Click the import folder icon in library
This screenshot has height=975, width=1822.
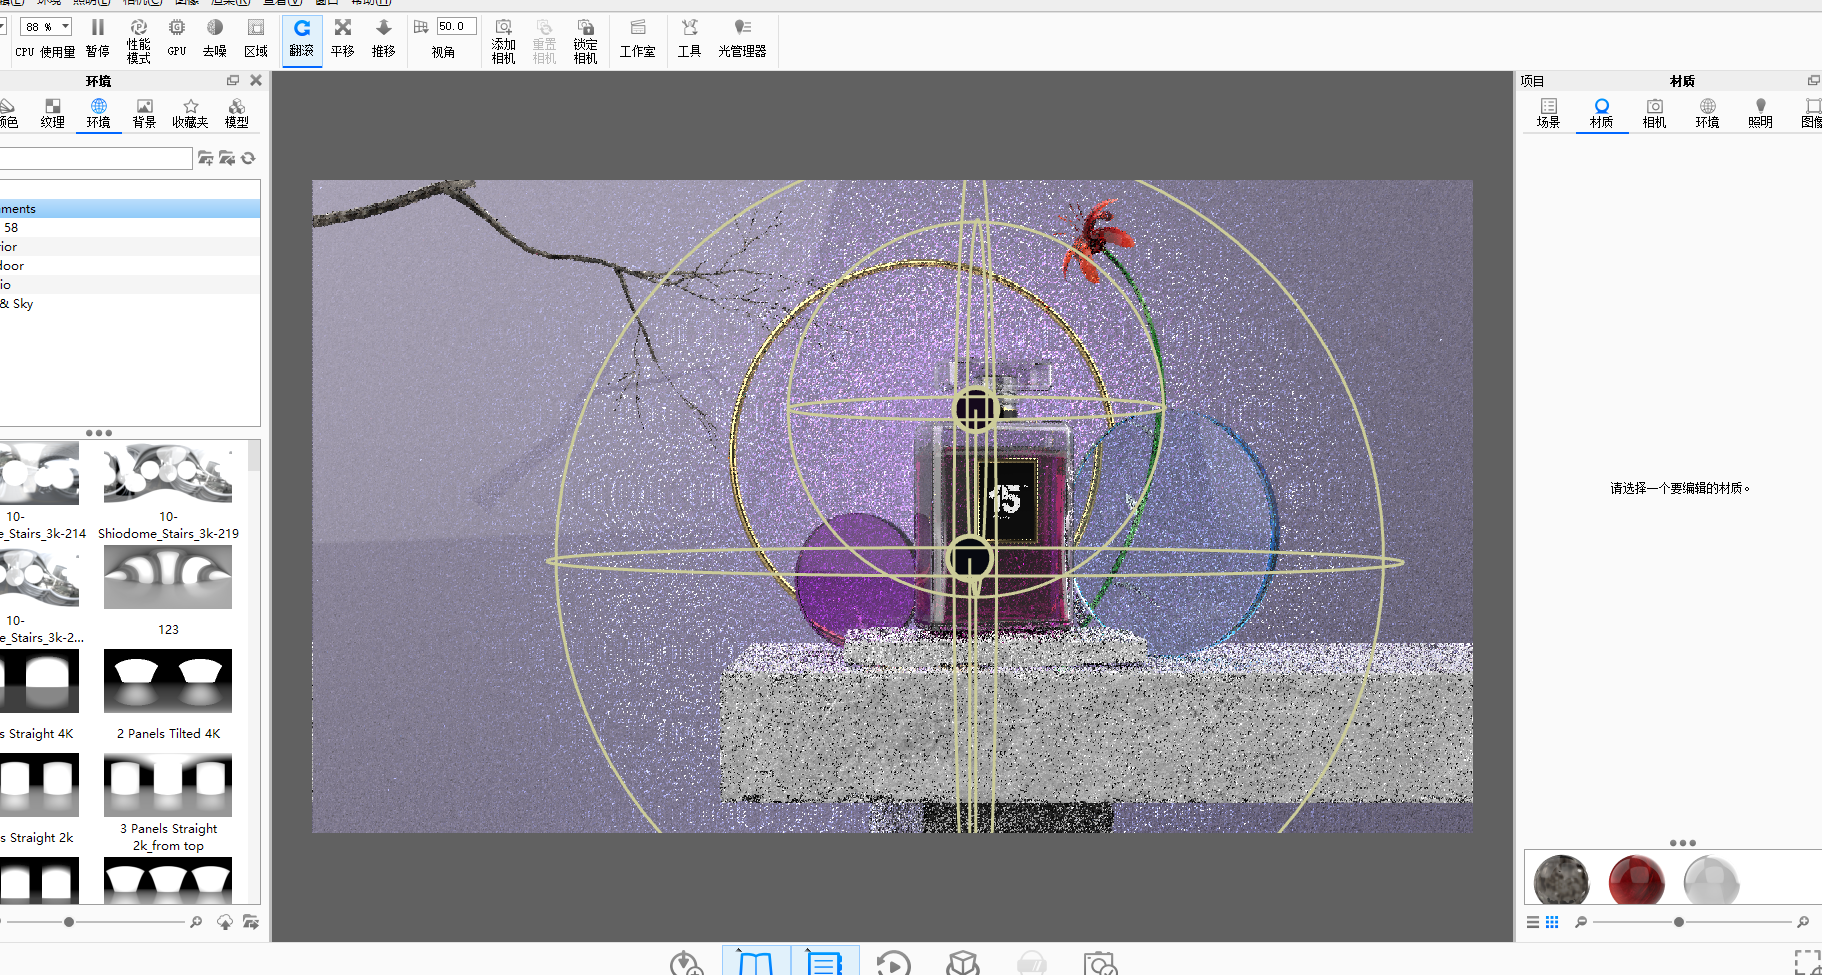click(x=227, y=158)
